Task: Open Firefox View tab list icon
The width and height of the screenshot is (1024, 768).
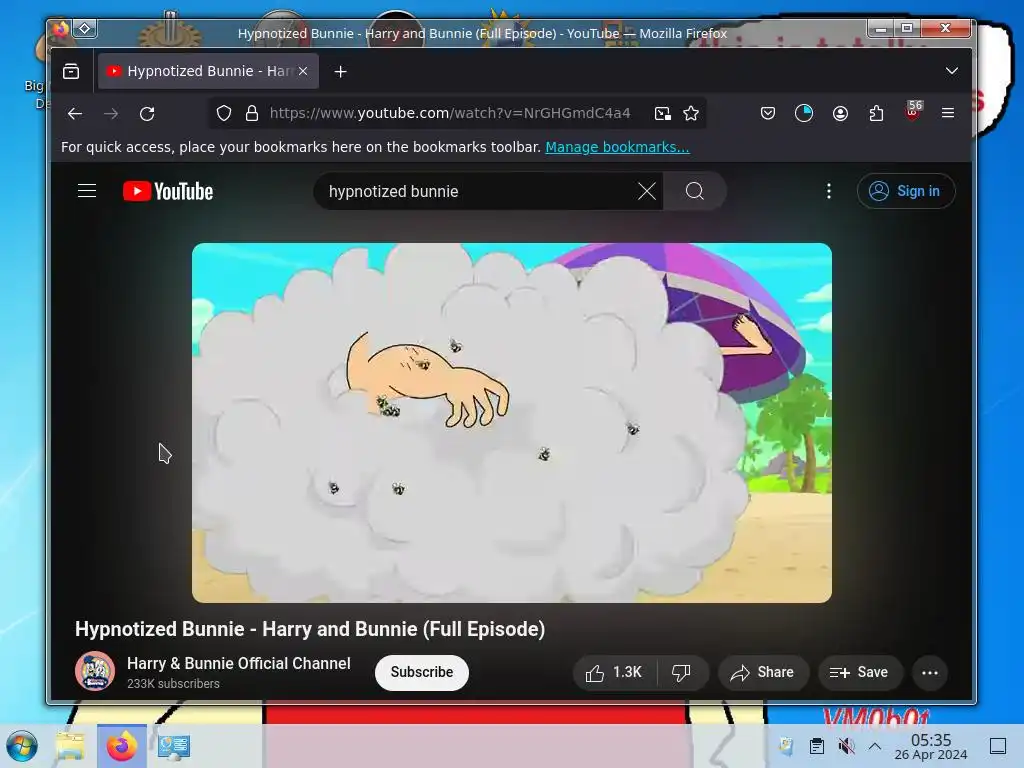Action: [71, 71]
